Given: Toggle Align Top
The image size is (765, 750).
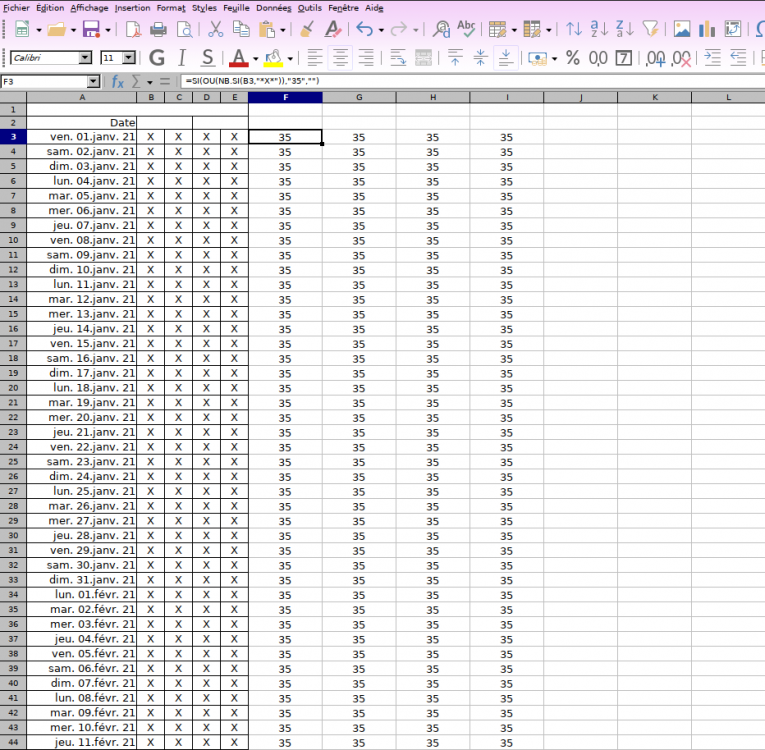Looking at the screenshot, I should (455, 58).
